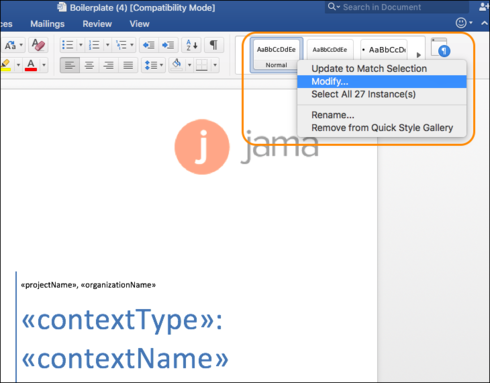The height and width of the screenshot is (383, 490).
Task: Decrease the paragraph indent
Action: coord(148,45)
